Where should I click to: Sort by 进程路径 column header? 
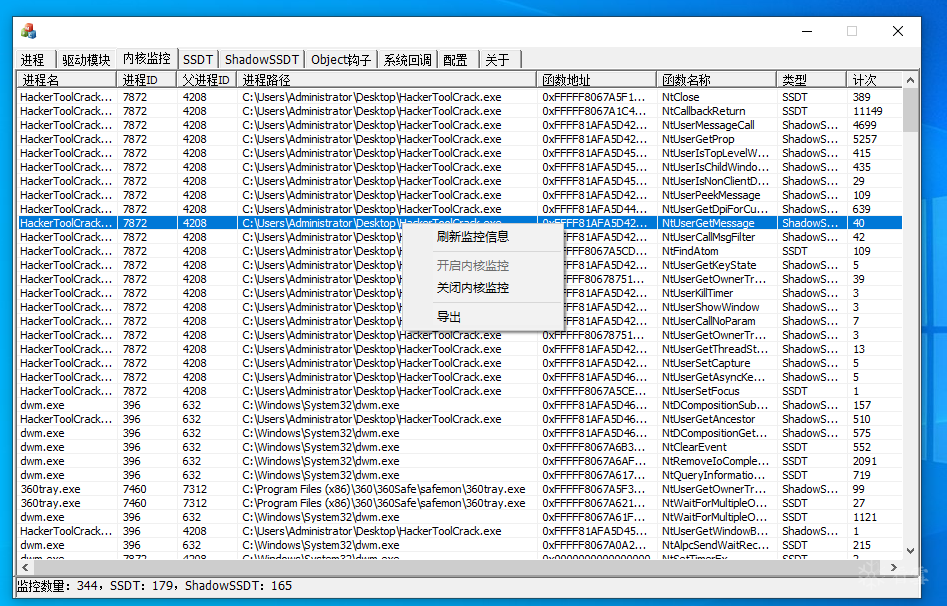pyautogui.click(x=387, y=80)
